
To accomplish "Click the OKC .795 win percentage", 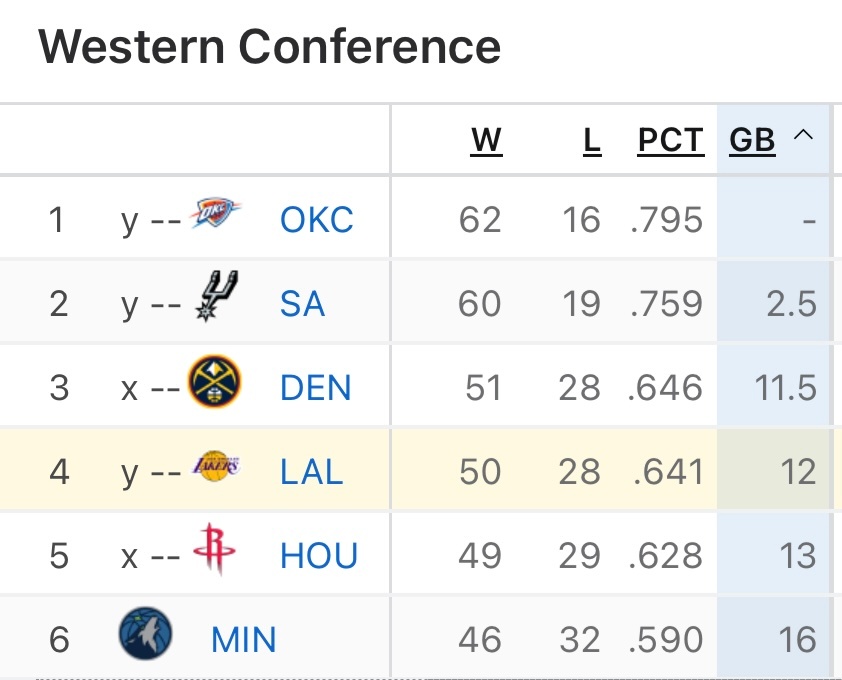I will (x=667, y=220).
